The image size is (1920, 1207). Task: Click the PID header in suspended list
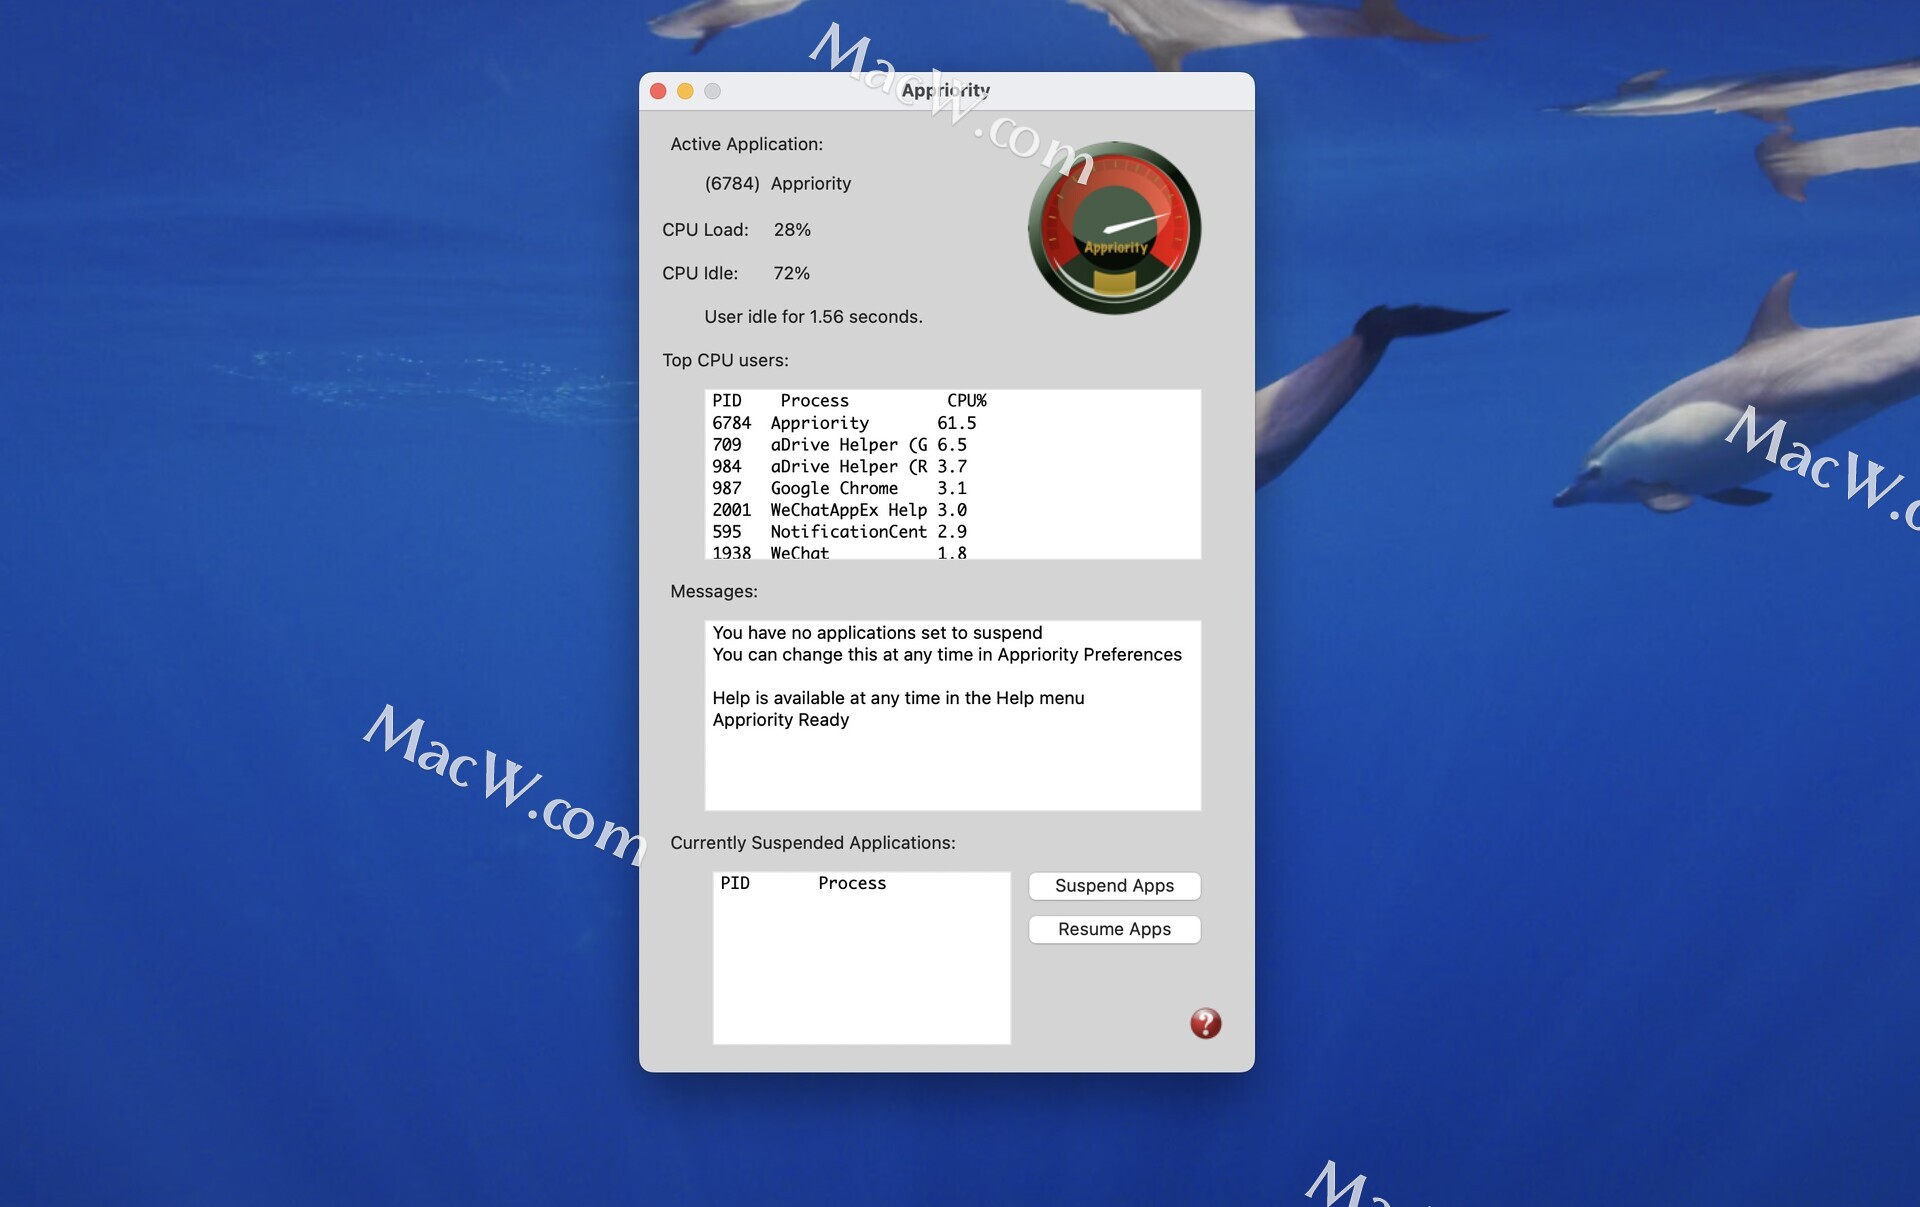[x=735, y=884]
